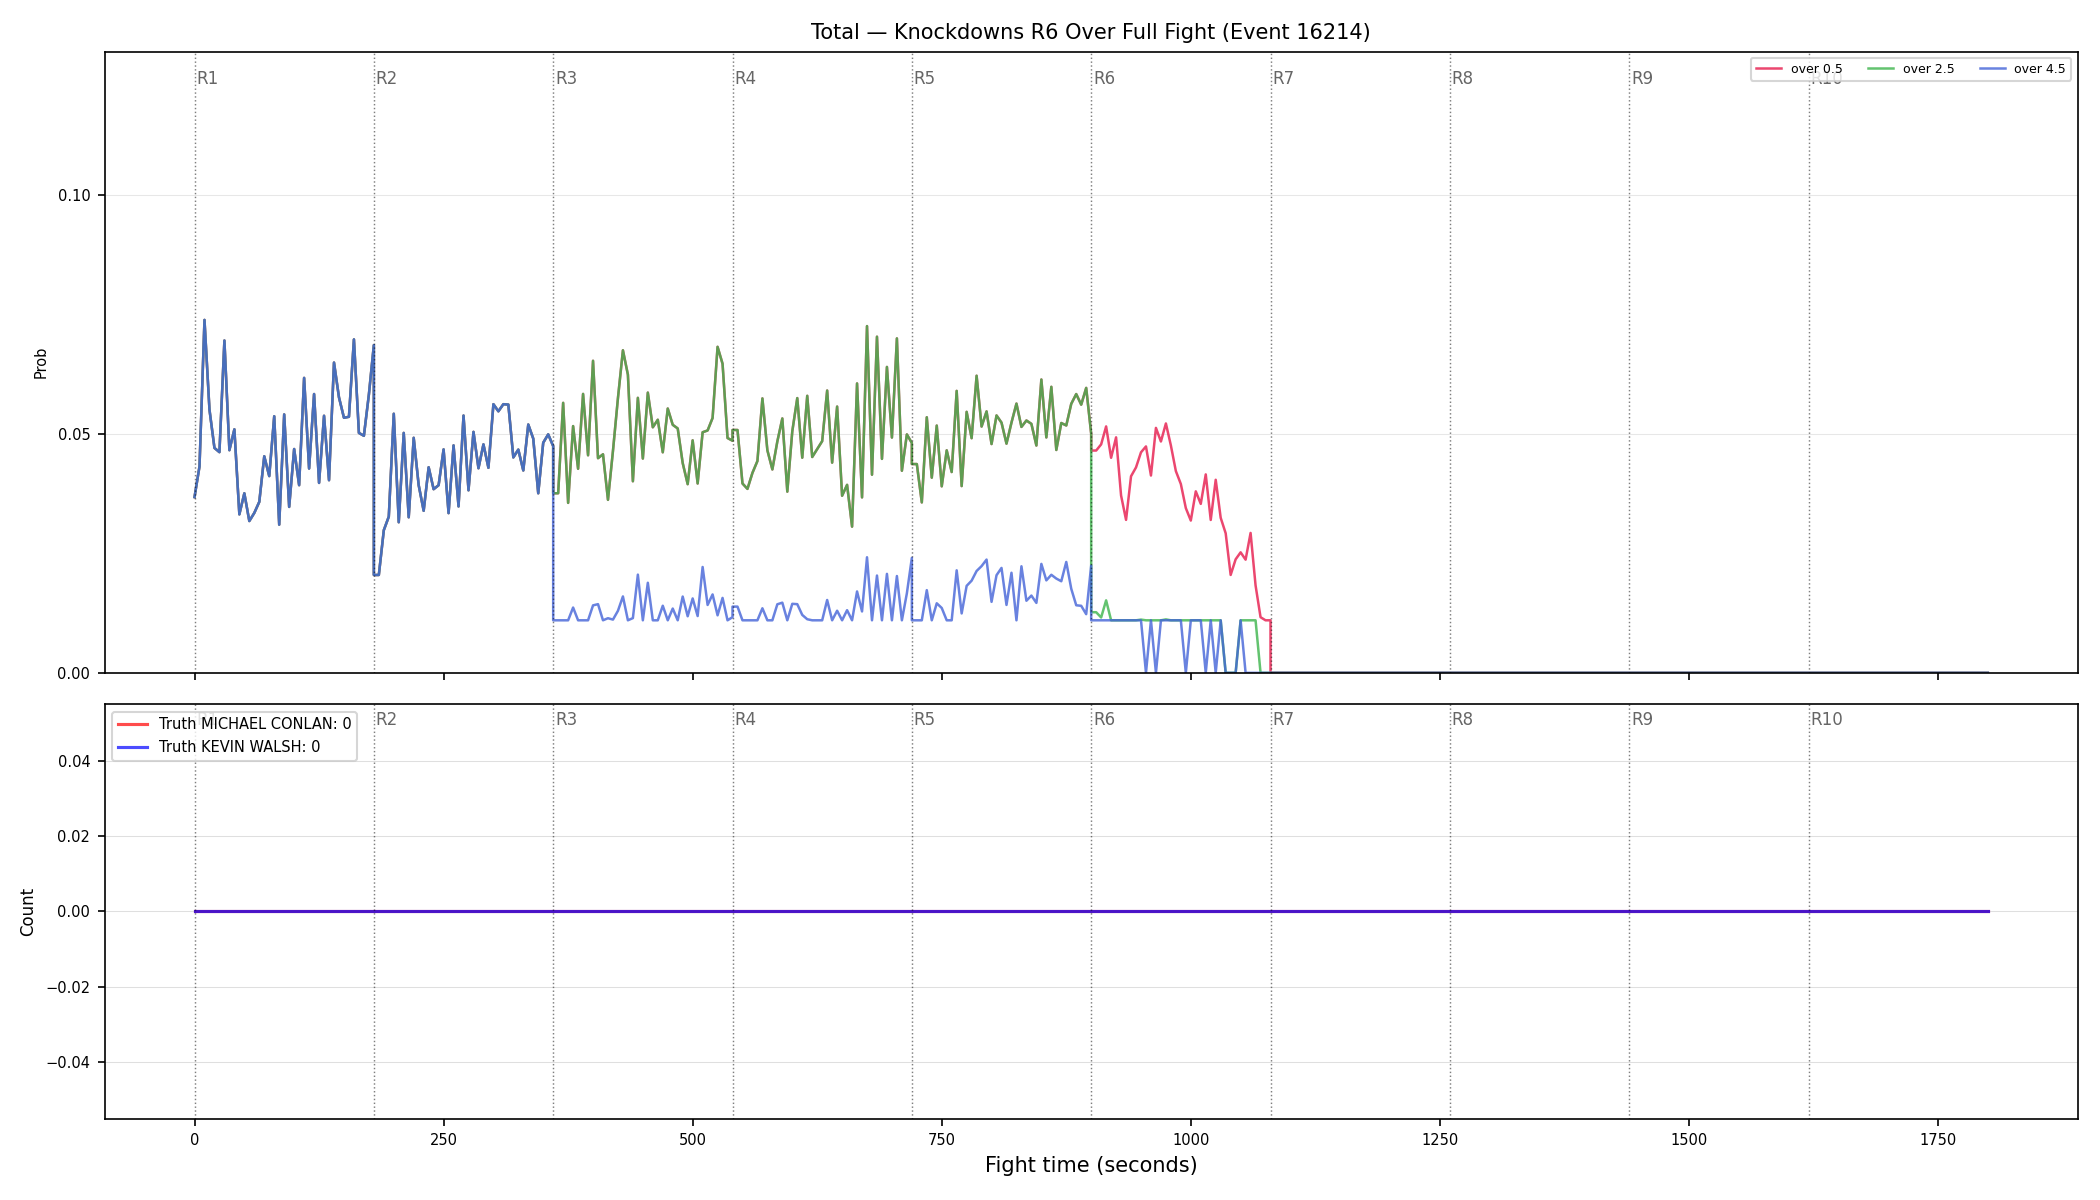The width and height of the screenshot is (2100, 1200).
Task: Click the R9 round marker in top chart
Action: tap(1642, 78)
